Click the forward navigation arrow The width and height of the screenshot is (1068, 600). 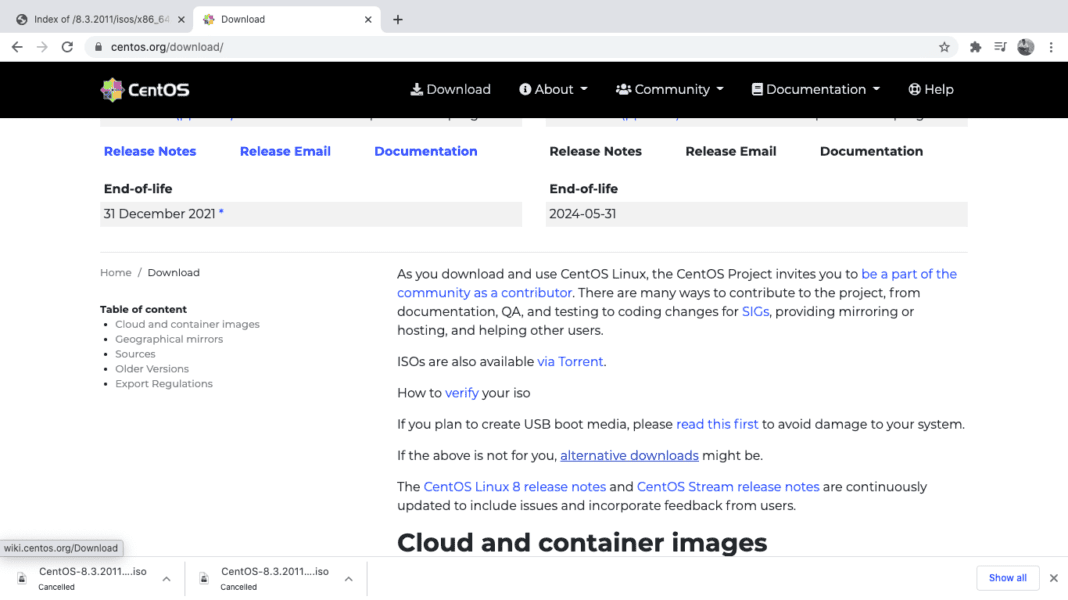click(41, 46)
